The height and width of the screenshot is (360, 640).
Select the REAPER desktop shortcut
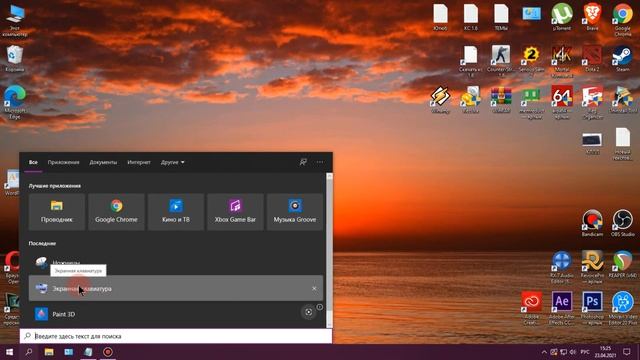622,264
